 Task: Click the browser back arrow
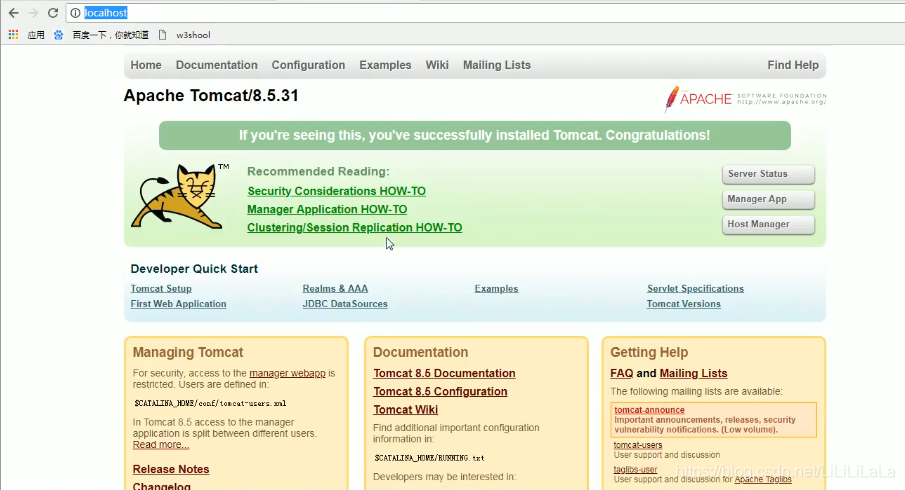[x=13, y=13]
